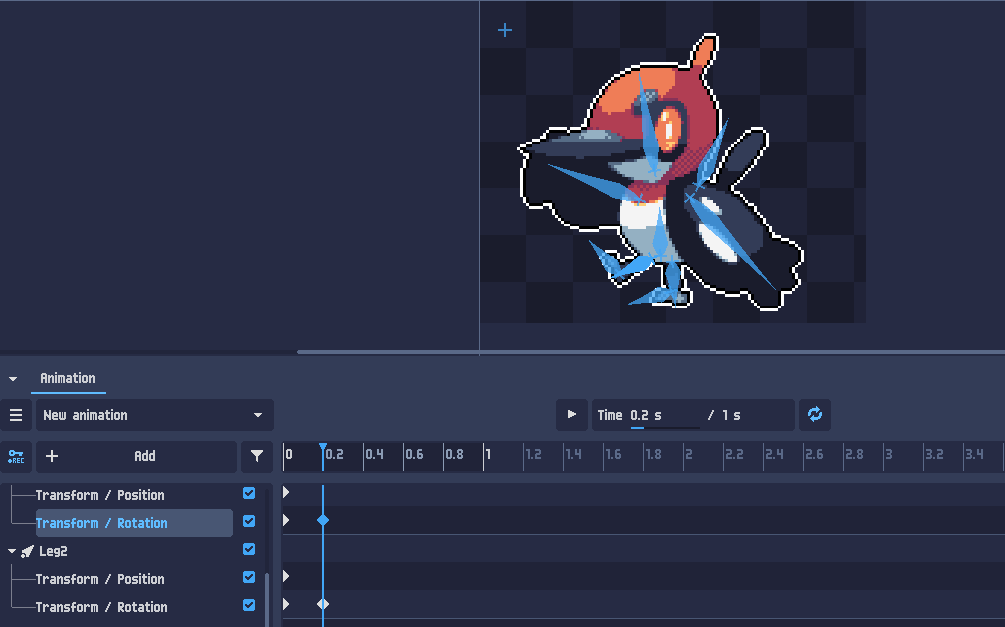1005x627 pixels.
Task: Click the canvas horizontal scrollbar
Action: coord(651,352)
